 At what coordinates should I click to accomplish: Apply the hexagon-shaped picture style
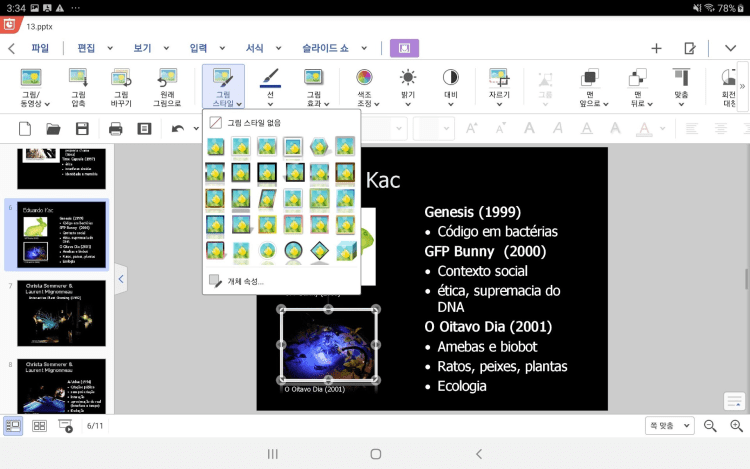click(319, 146)
